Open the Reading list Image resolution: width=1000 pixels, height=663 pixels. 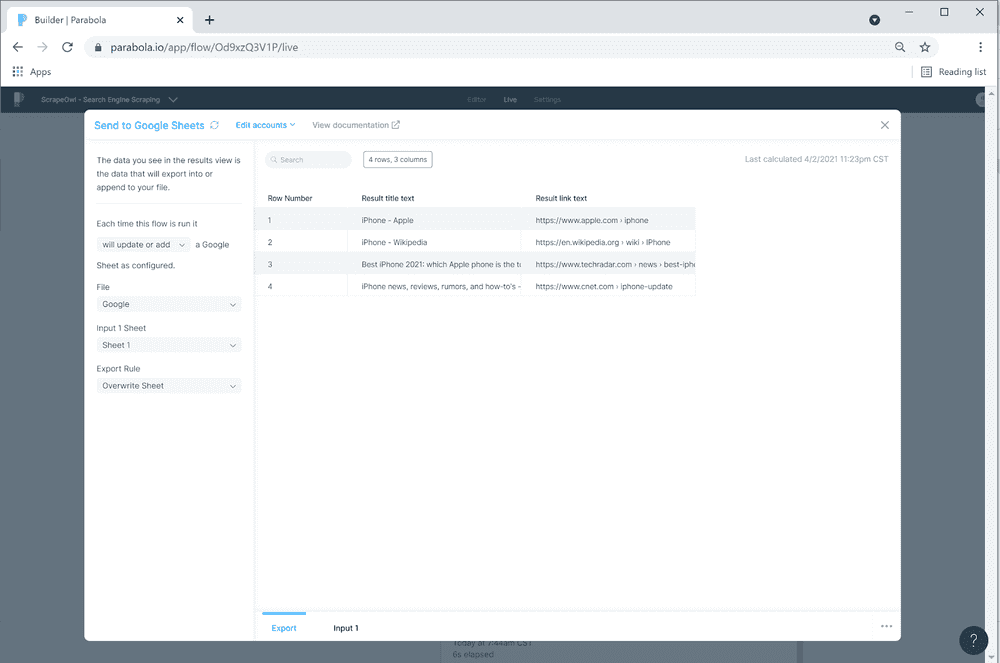pos(953,71)
